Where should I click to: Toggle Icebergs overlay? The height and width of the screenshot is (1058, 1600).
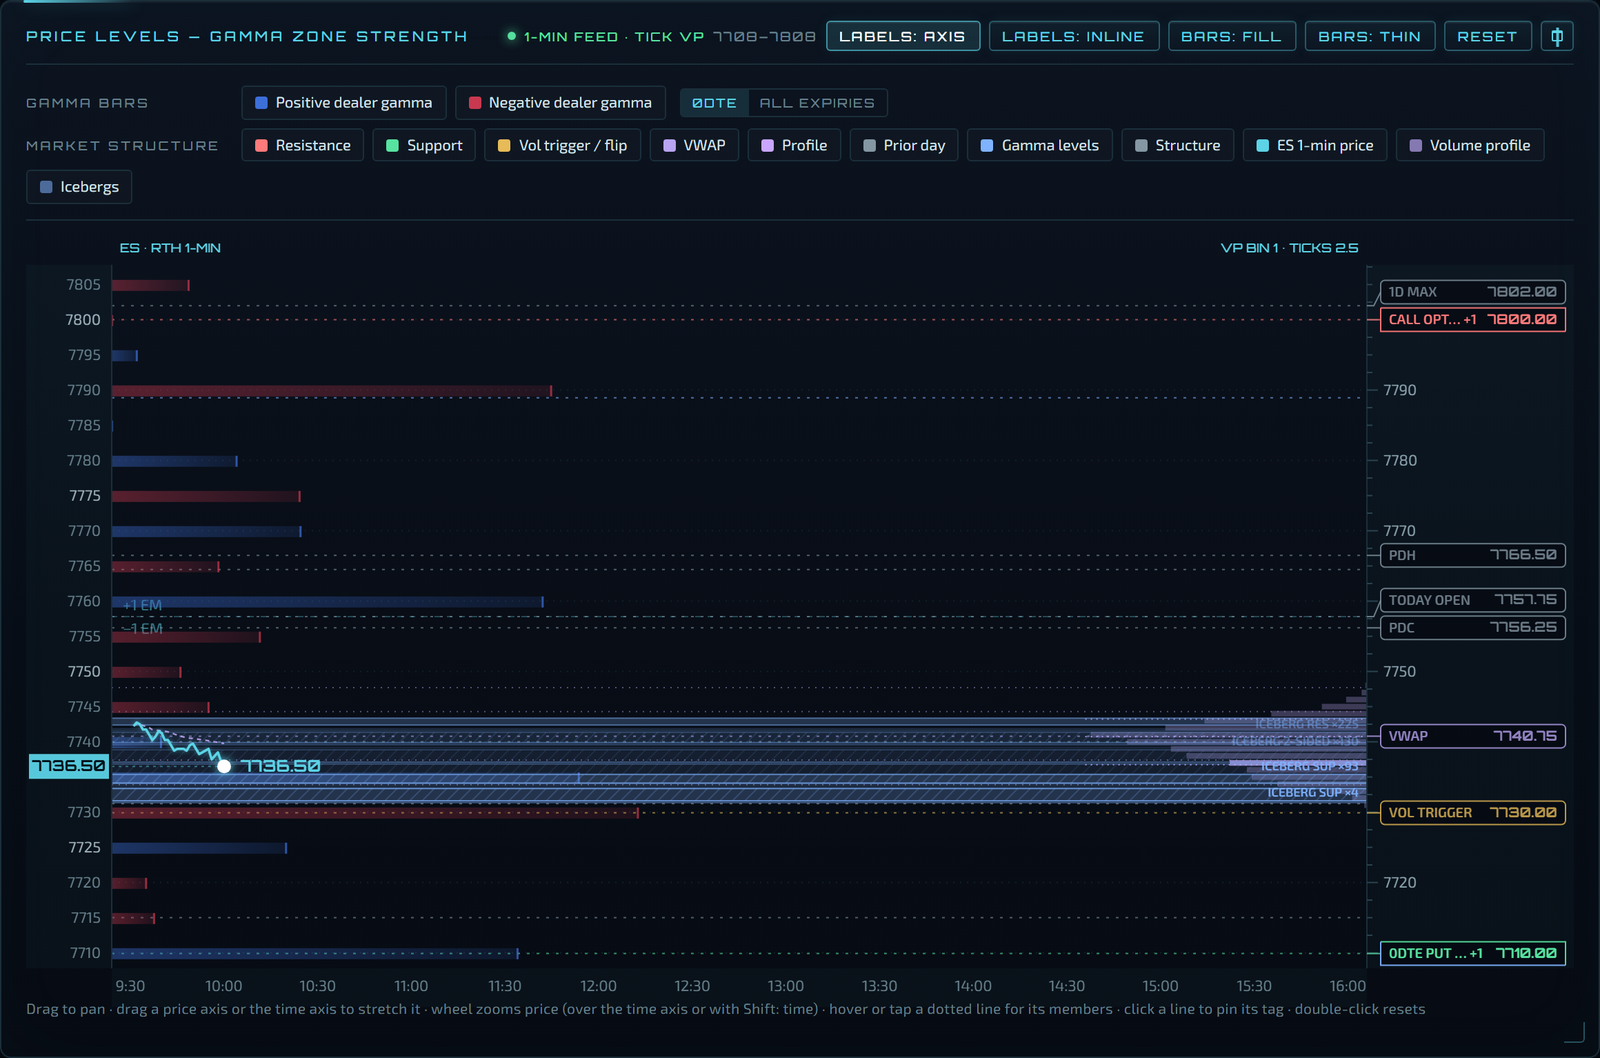tap(79, 187)
